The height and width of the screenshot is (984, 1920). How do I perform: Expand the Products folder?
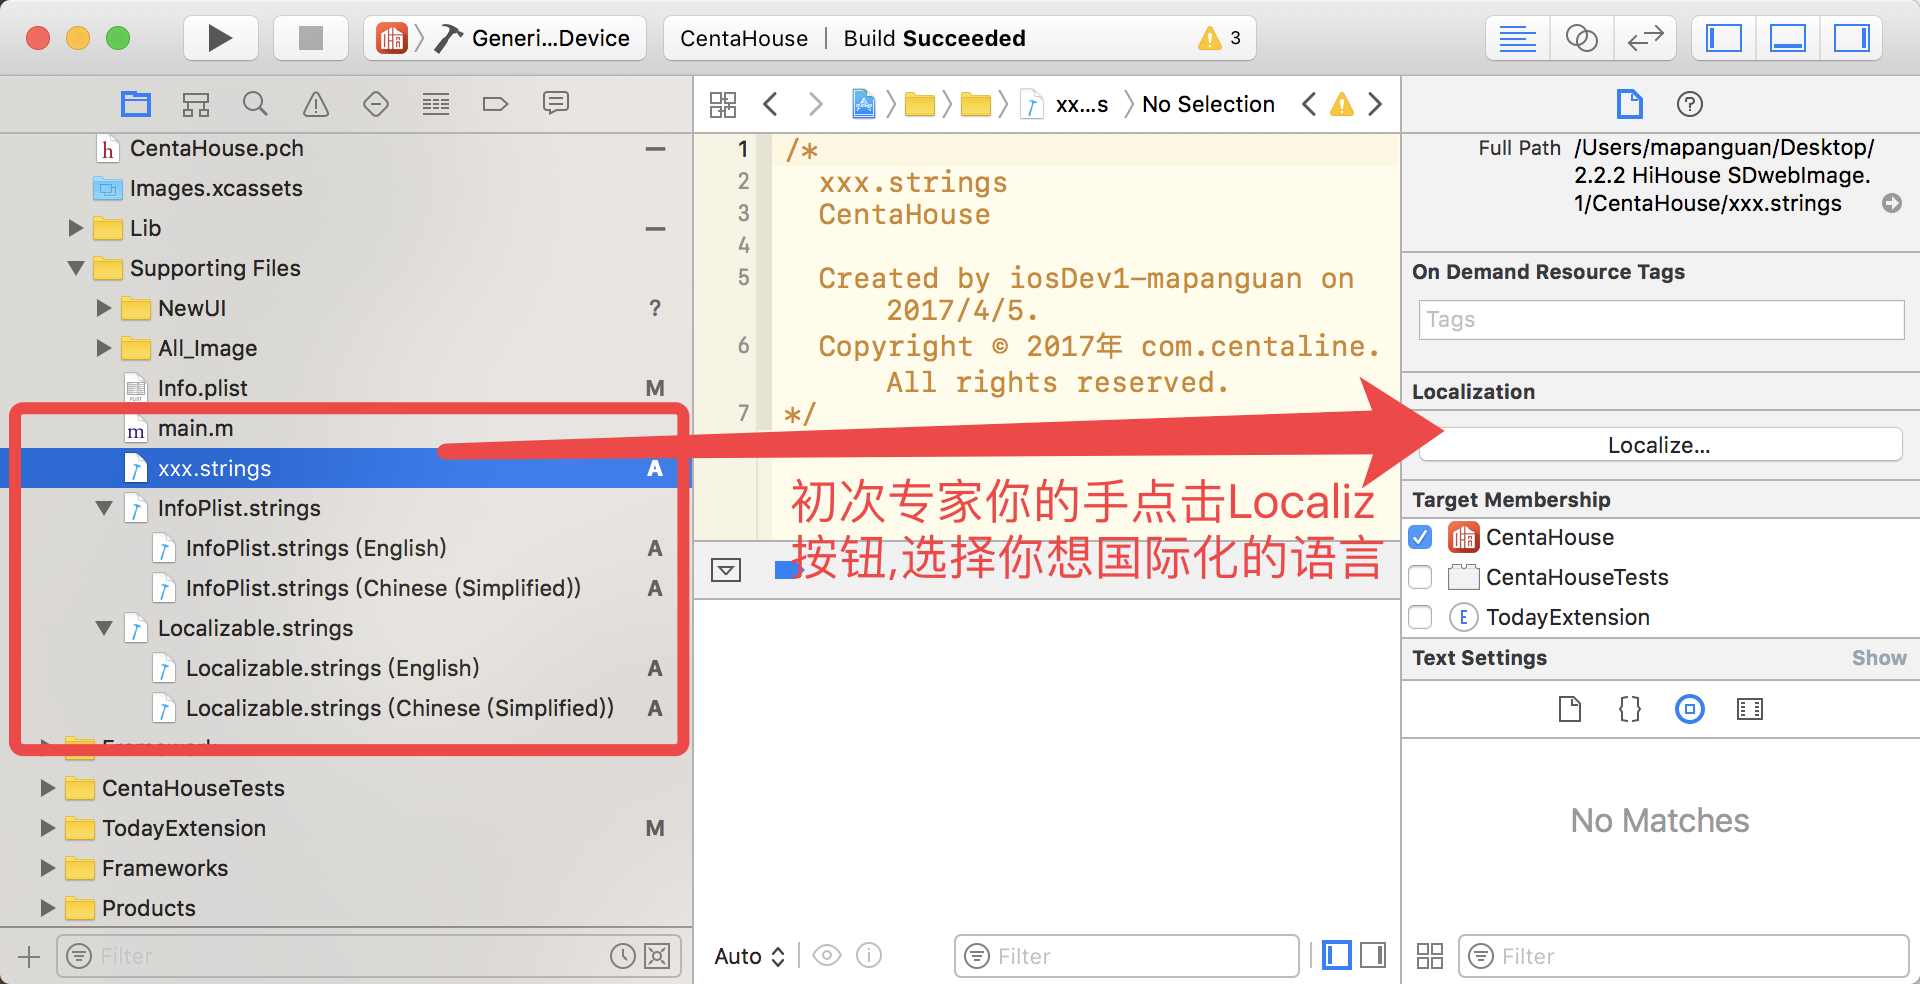coord(48,908)
